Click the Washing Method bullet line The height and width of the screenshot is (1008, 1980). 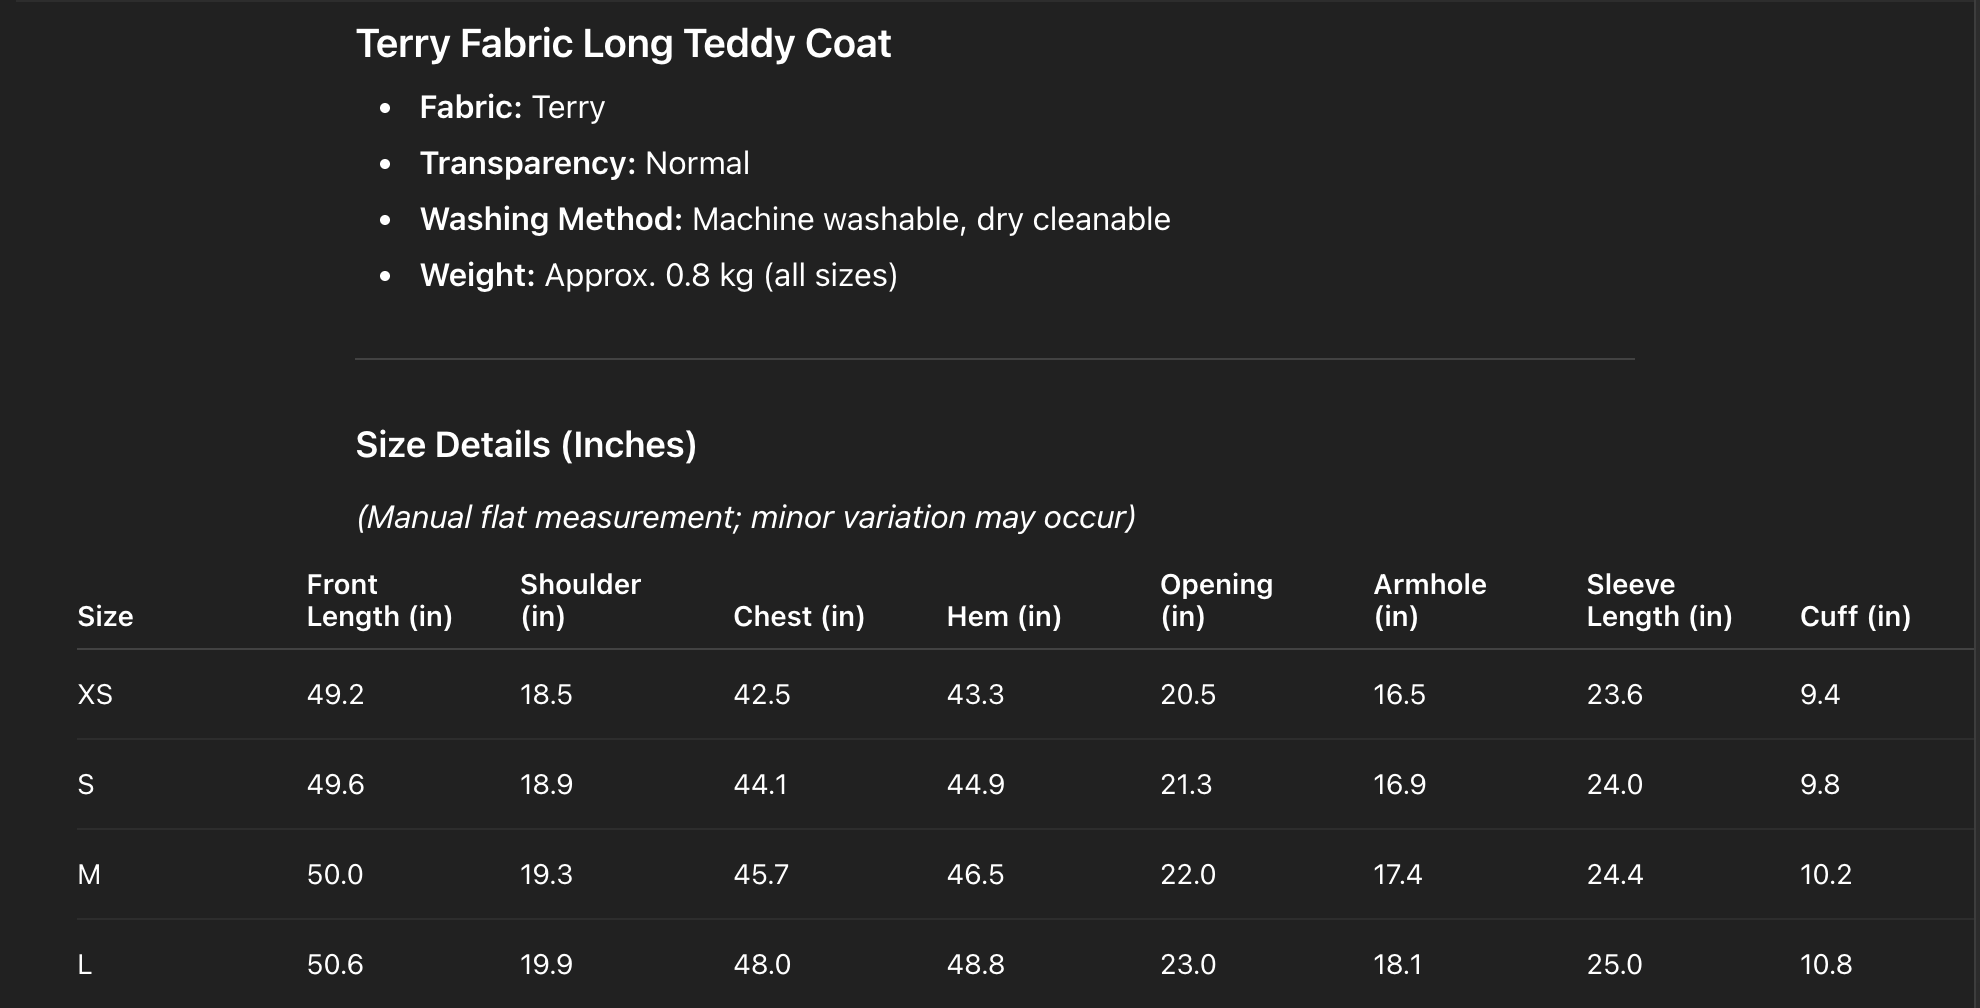click(794, 219)
